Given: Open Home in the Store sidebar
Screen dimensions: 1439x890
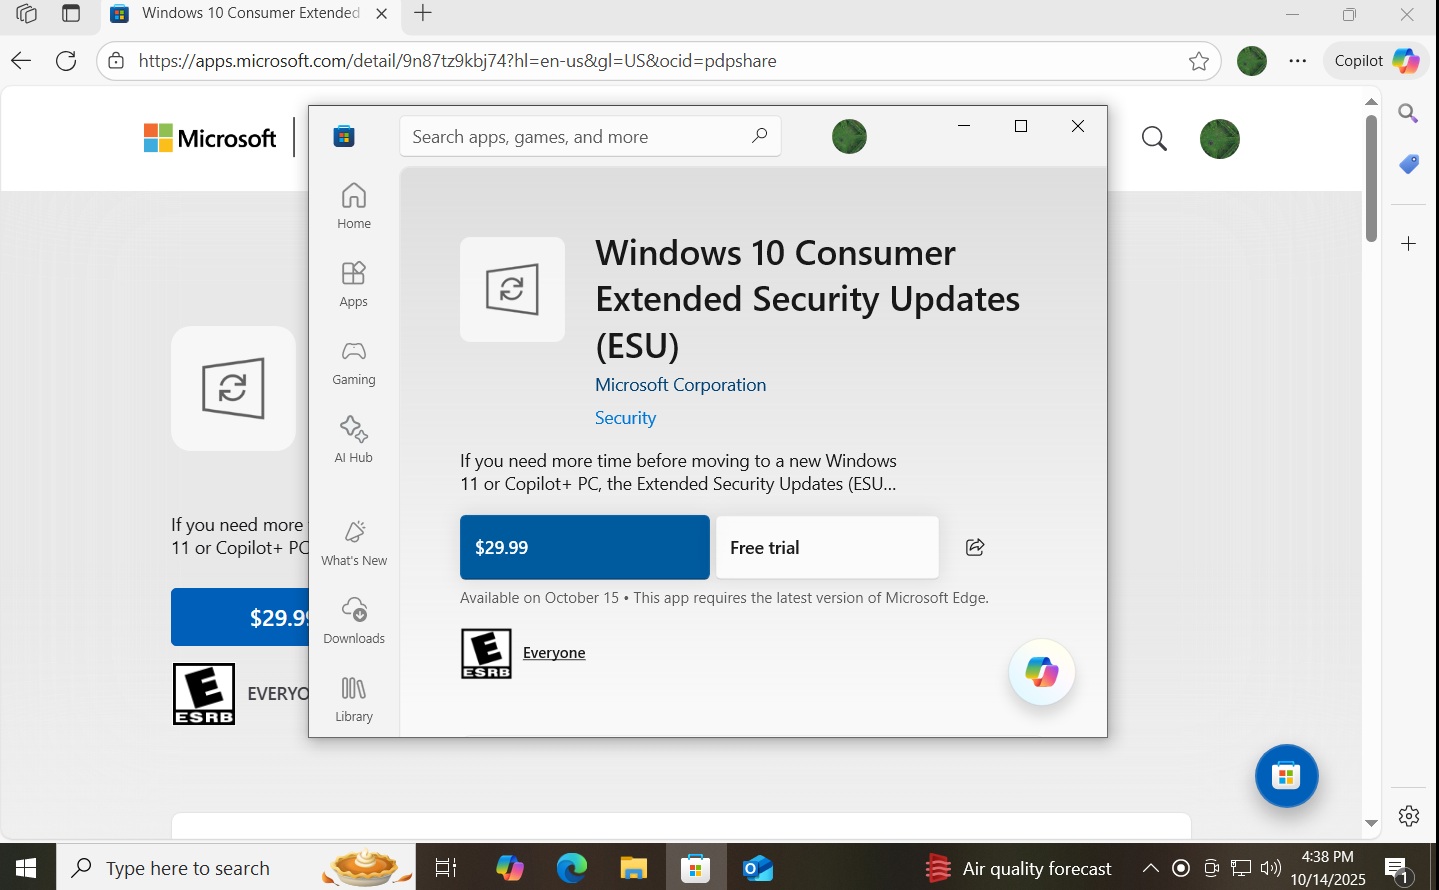Looking at the screenshot, I should (x=354, y=206).
